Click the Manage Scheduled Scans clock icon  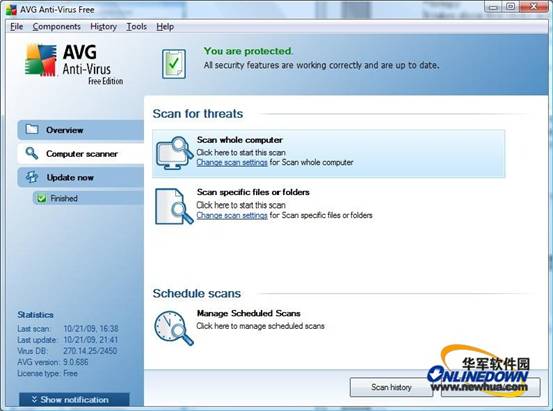[x=174, y=328]
